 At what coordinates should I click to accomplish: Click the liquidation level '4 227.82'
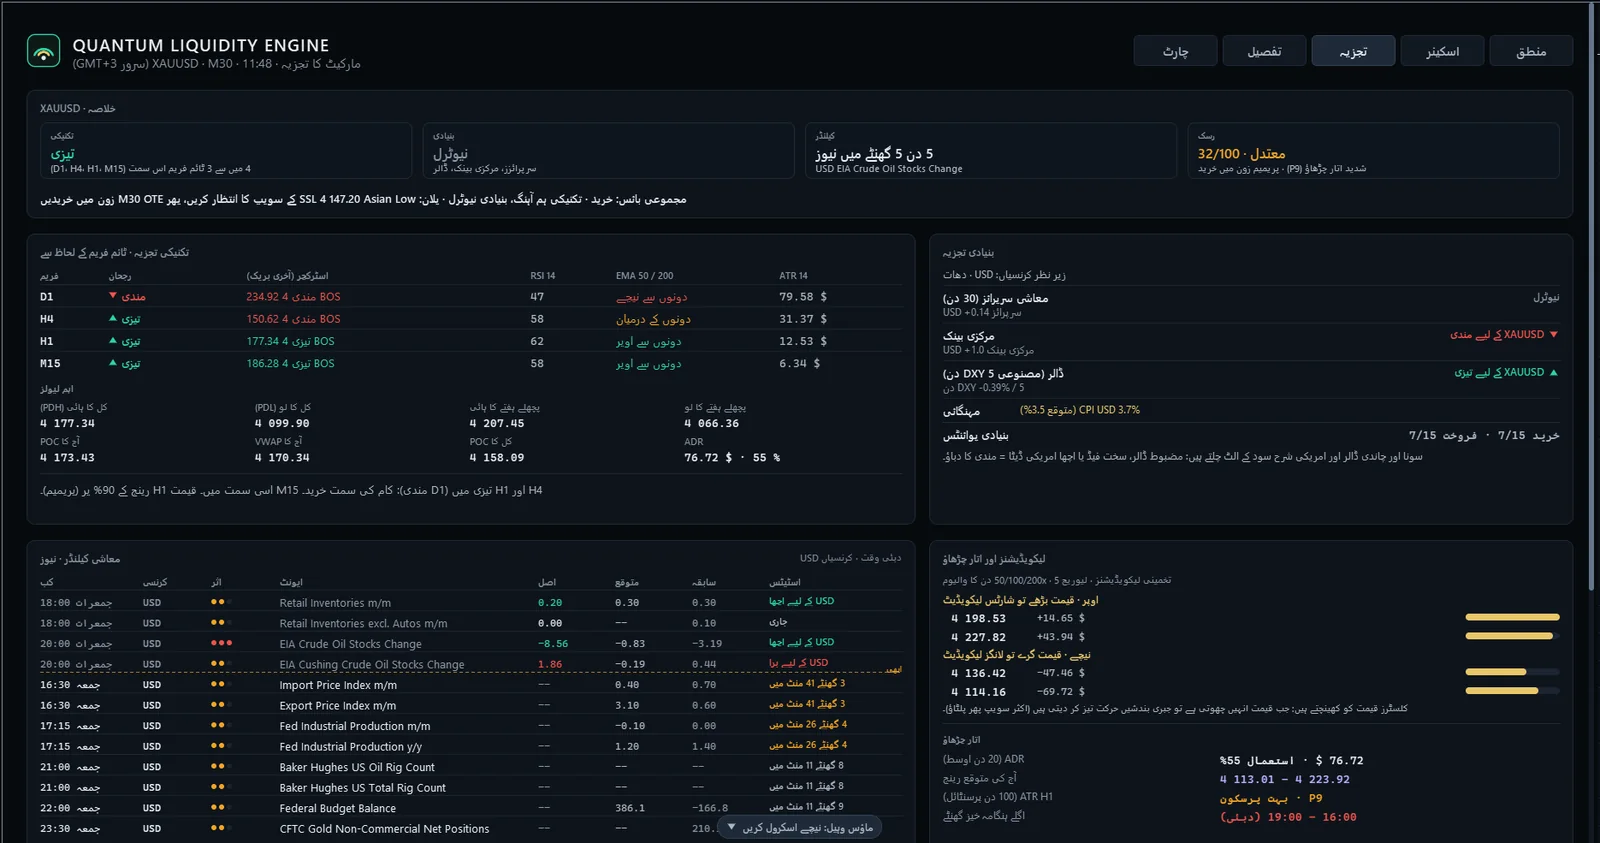pos(978,637)
